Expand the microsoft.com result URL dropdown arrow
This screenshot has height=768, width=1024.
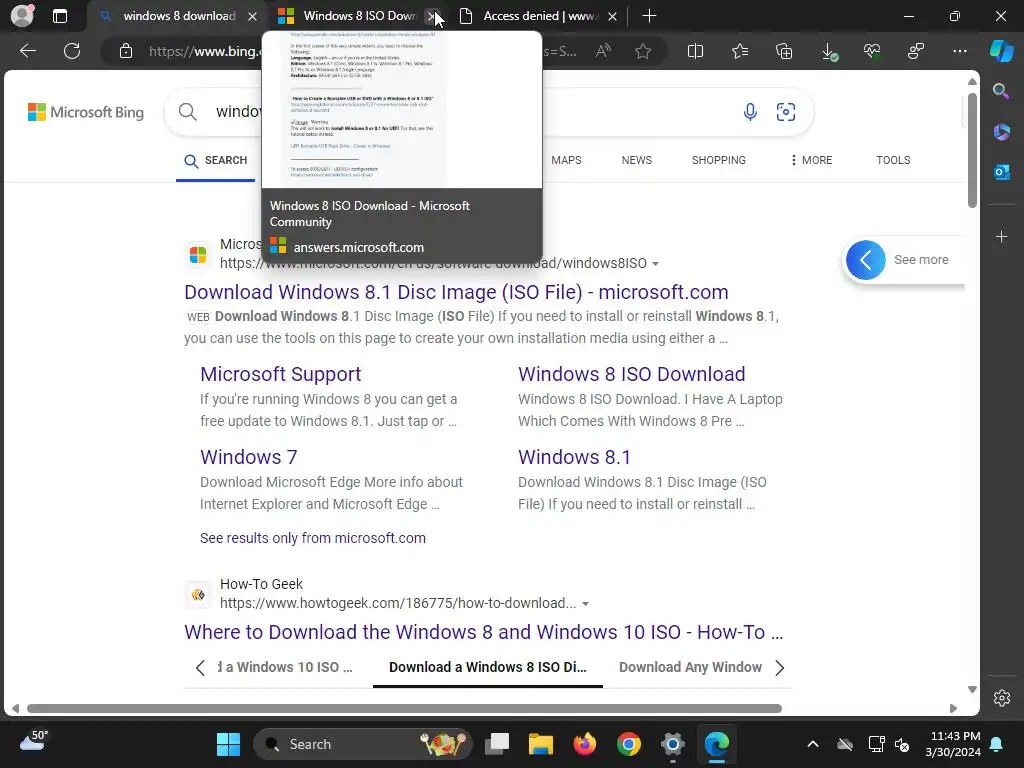click(655, 264)
